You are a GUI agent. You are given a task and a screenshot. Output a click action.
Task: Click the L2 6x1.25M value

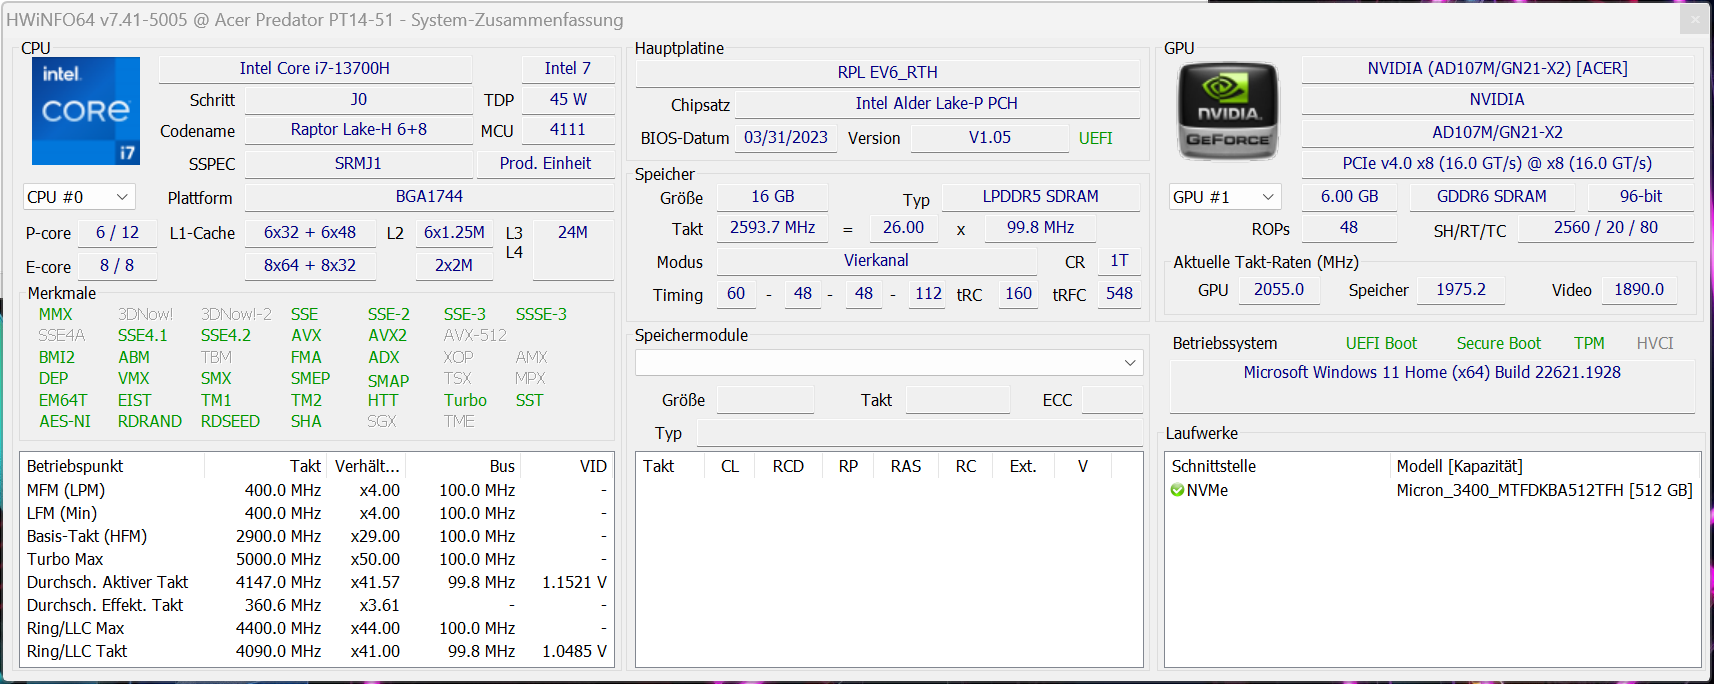tap(454, 232)
